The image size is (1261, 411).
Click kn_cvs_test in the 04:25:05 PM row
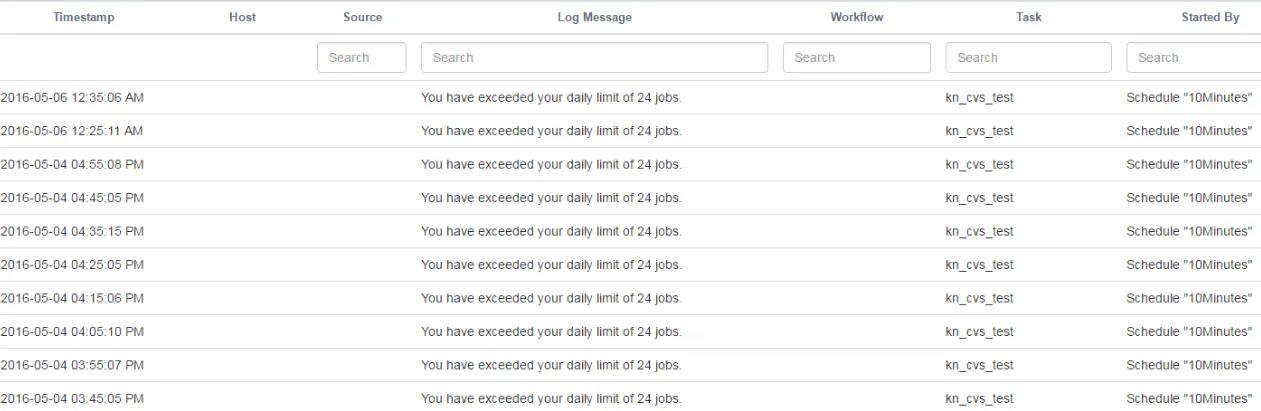(x=979, y=265)
